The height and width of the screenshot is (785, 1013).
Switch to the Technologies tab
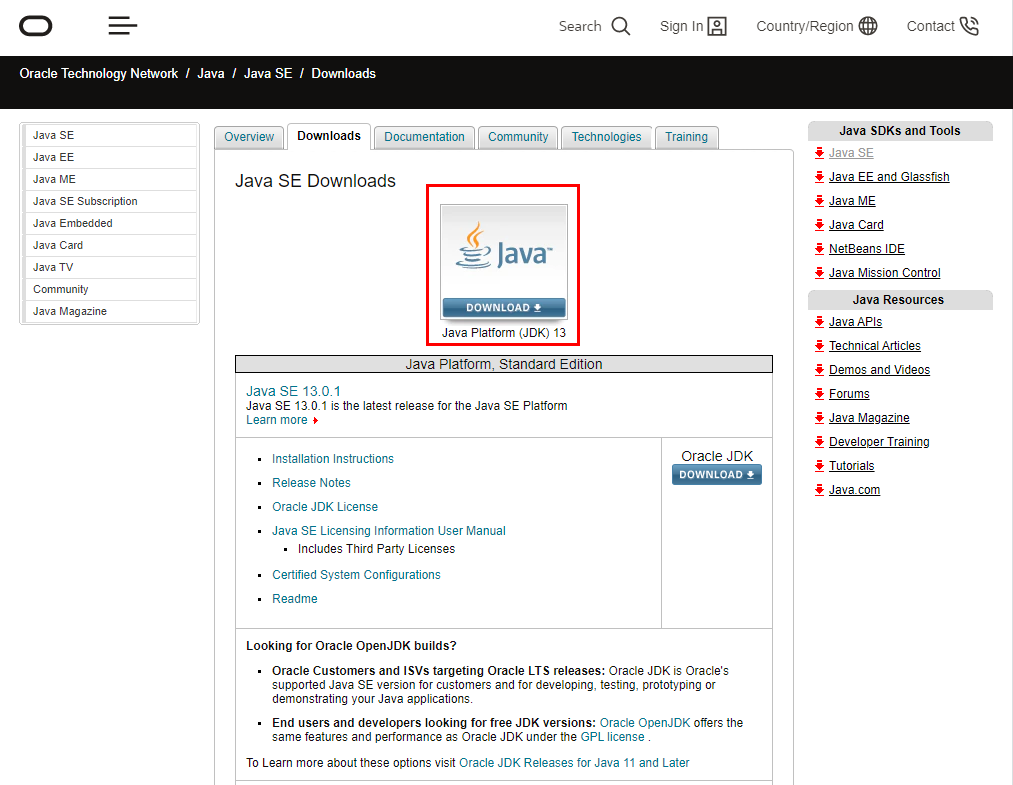[606, 137]
